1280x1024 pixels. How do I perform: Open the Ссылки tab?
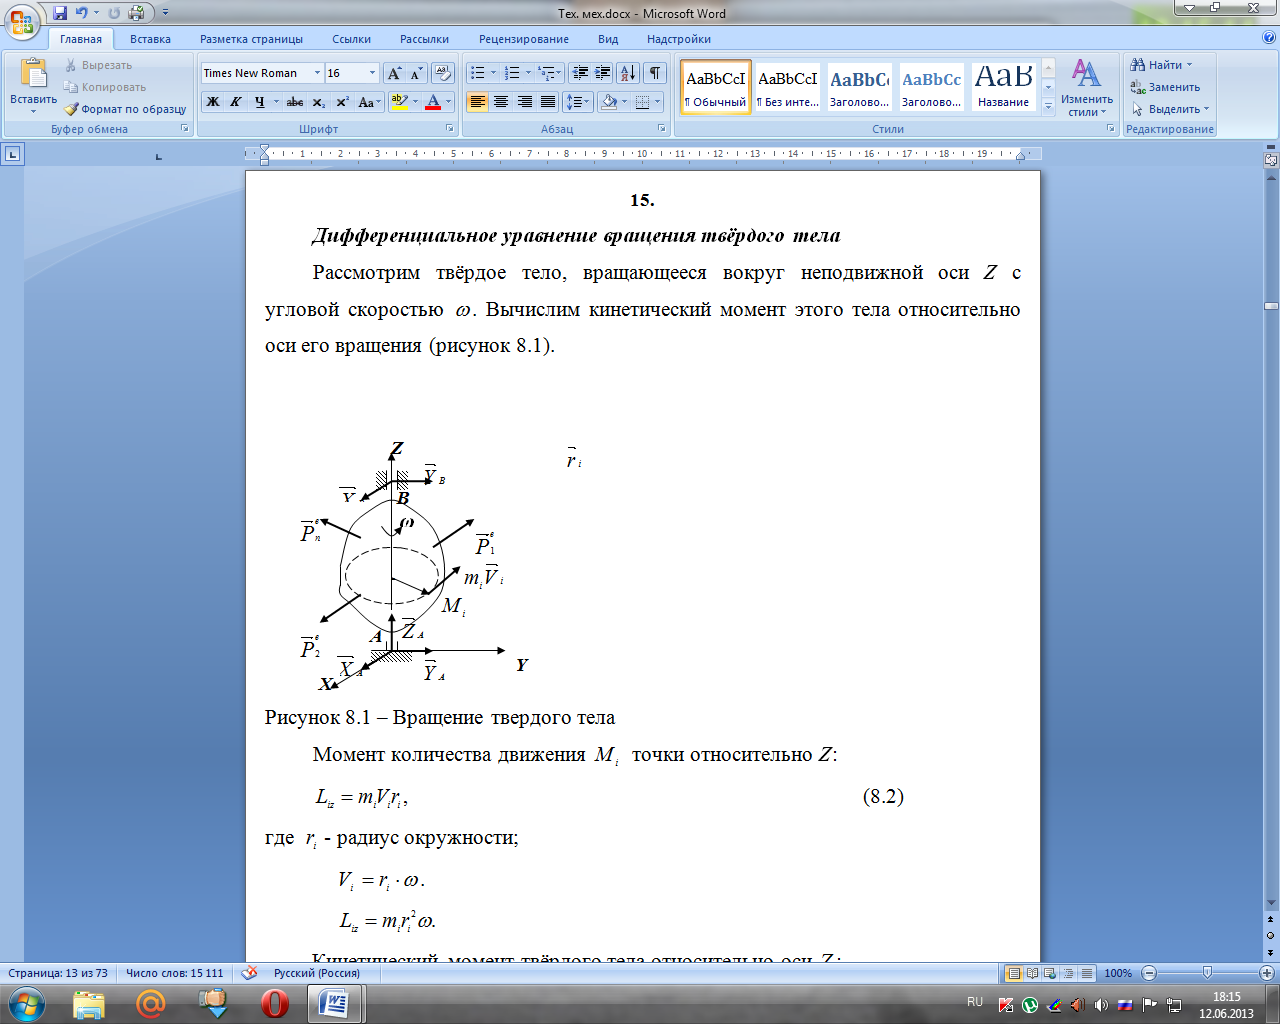point(351,39)
